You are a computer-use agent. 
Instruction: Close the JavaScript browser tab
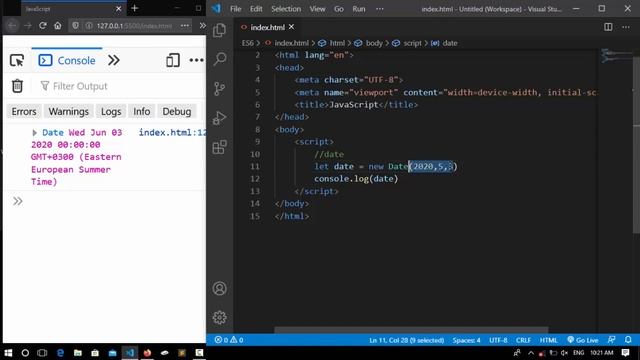point(118,9)
